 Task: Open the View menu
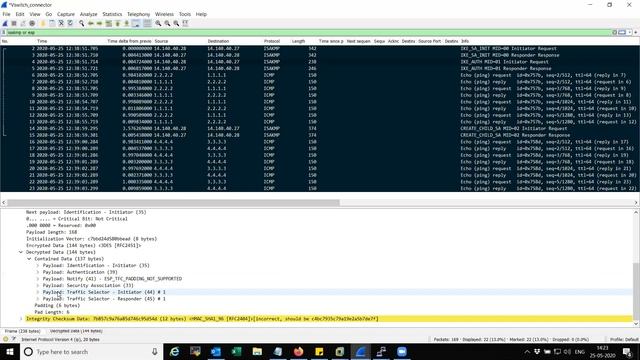pos(35,14)
